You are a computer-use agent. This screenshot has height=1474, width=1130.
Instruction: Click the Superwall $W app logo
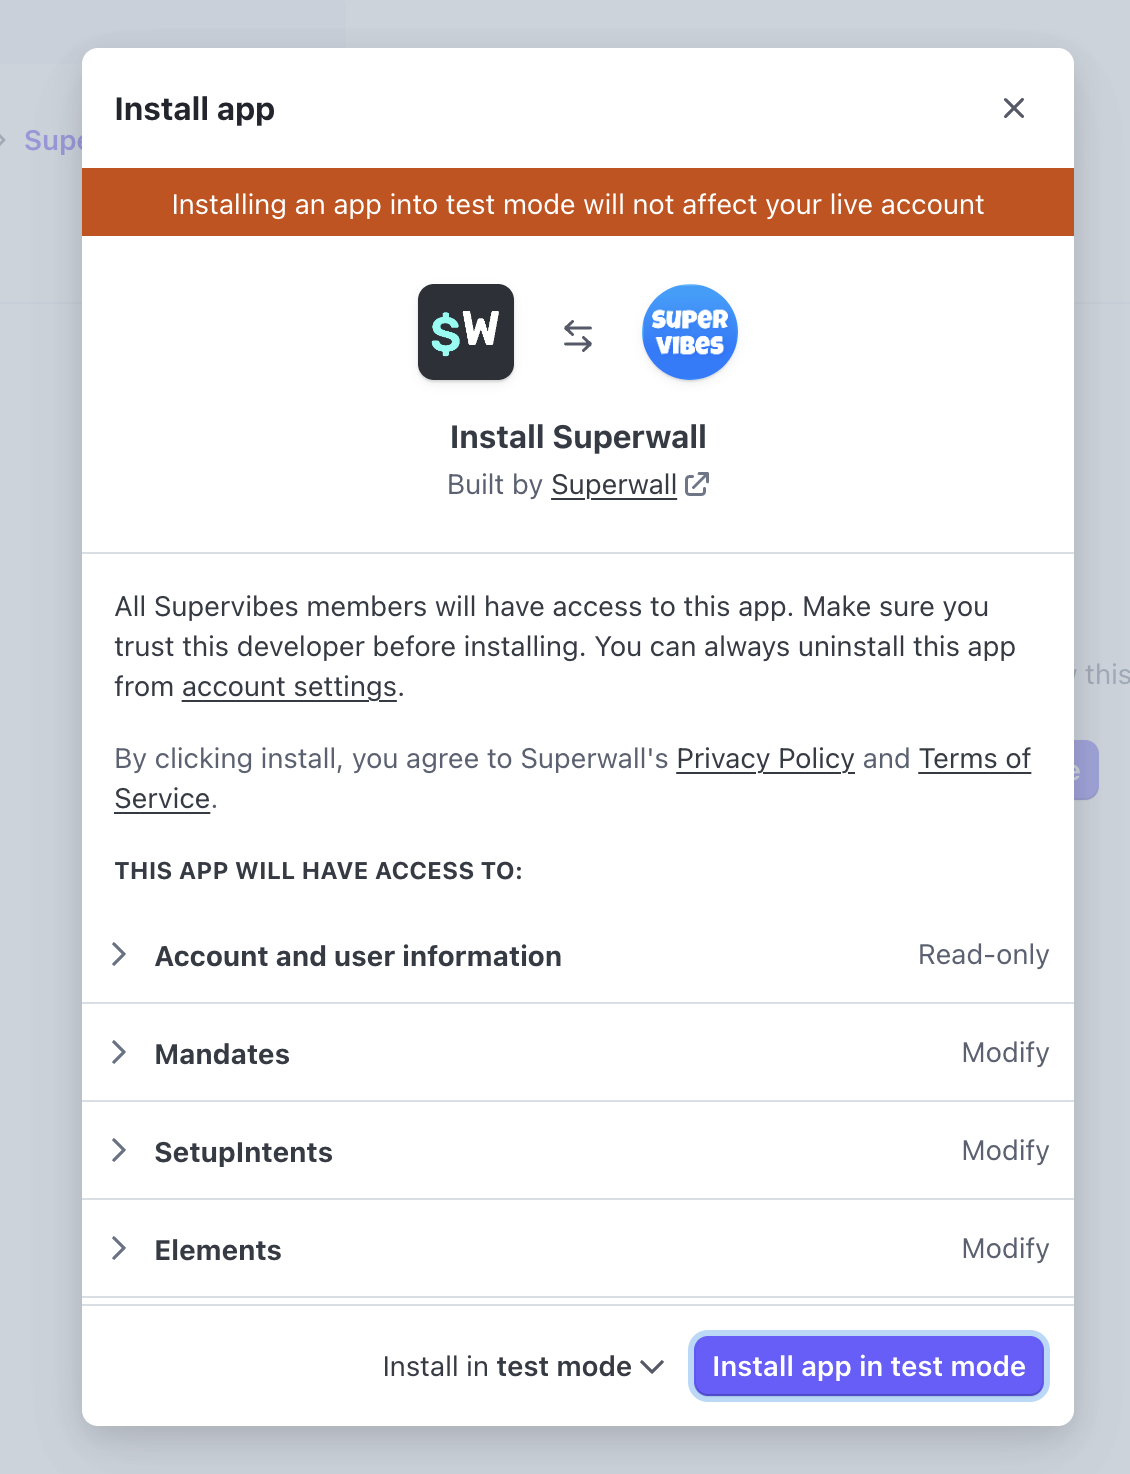click(x=466, y=332)
